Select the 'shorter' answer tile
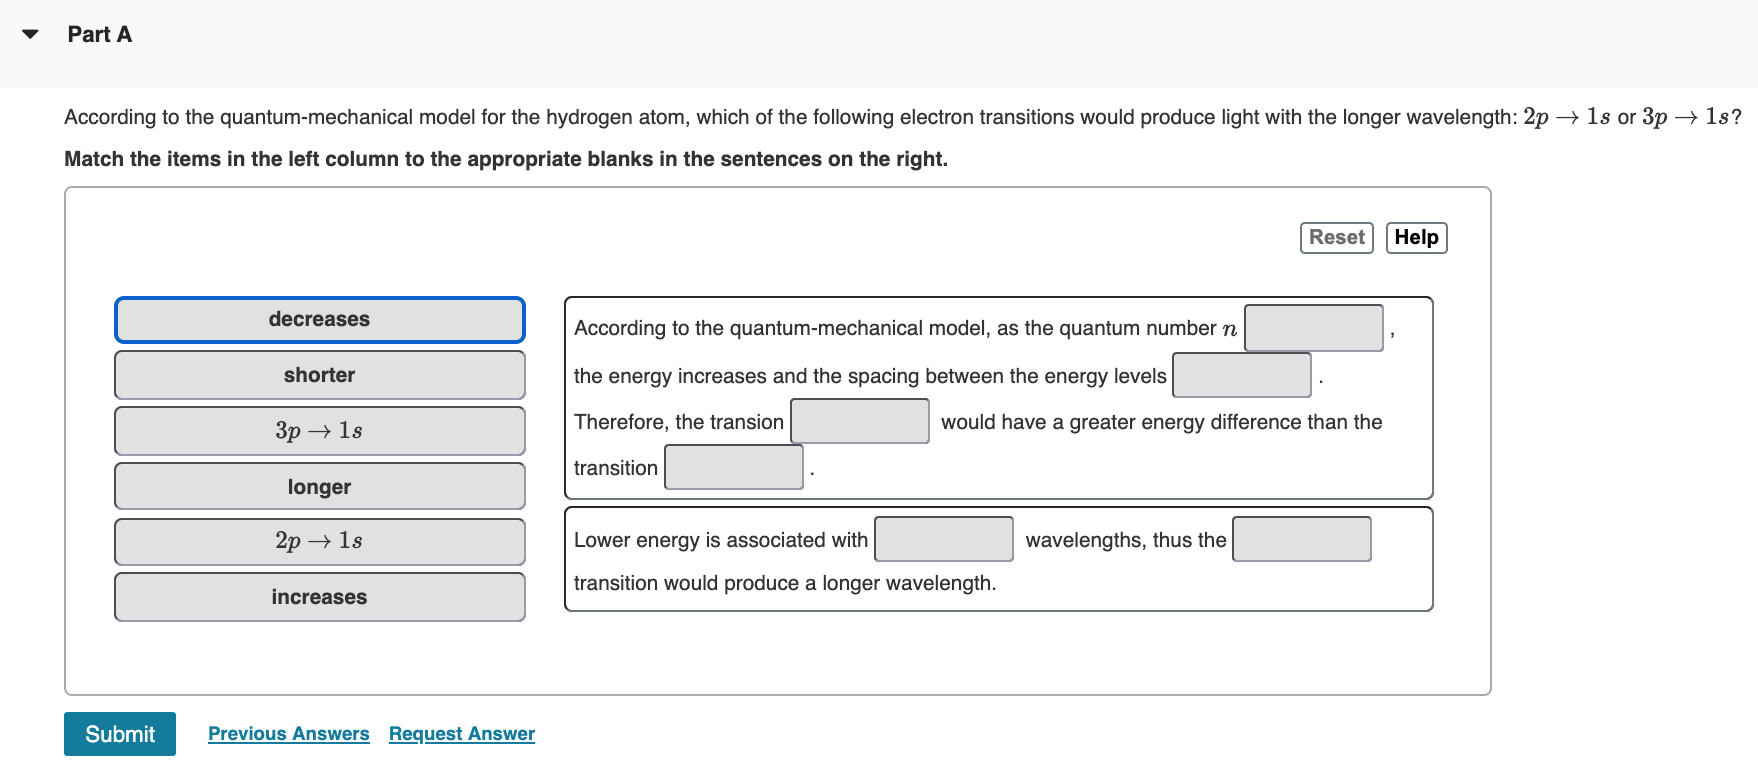Screen dimensions: 1758x774 pyautogui.click(x=319, y=375)
